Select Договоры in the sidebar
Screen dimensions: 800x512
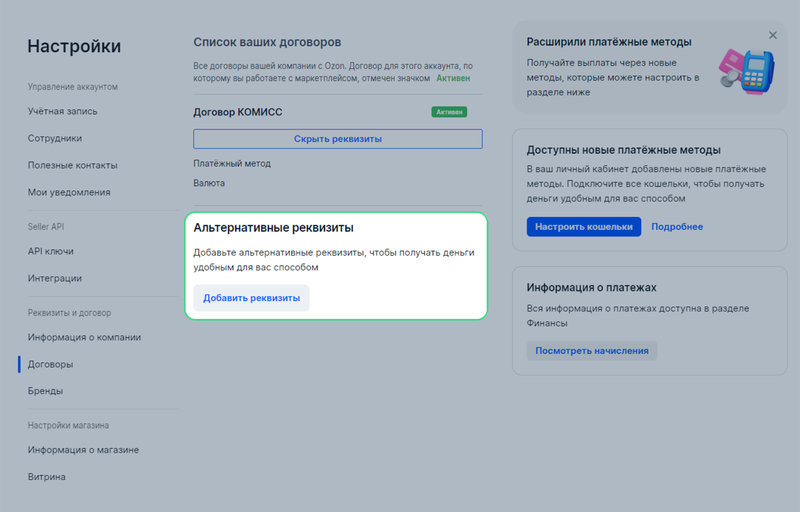coord(51,364)
